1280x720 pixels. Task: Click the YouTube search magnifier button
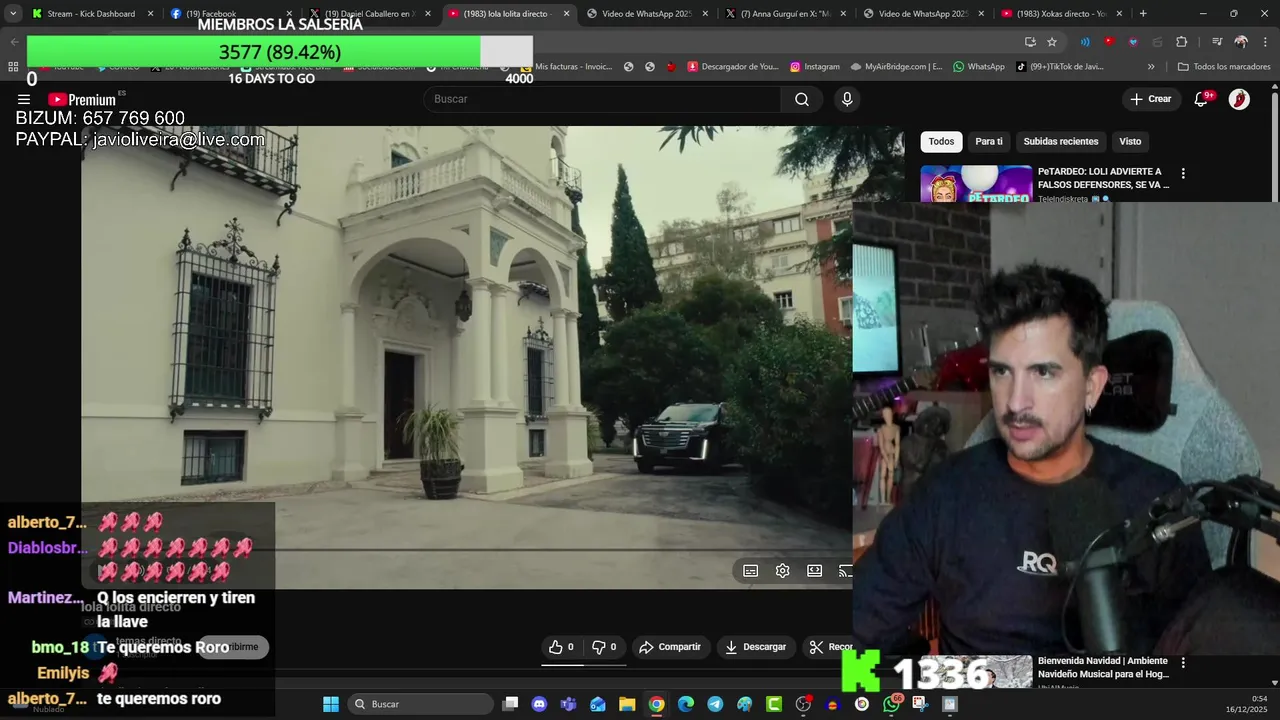[x=802, y=99]
